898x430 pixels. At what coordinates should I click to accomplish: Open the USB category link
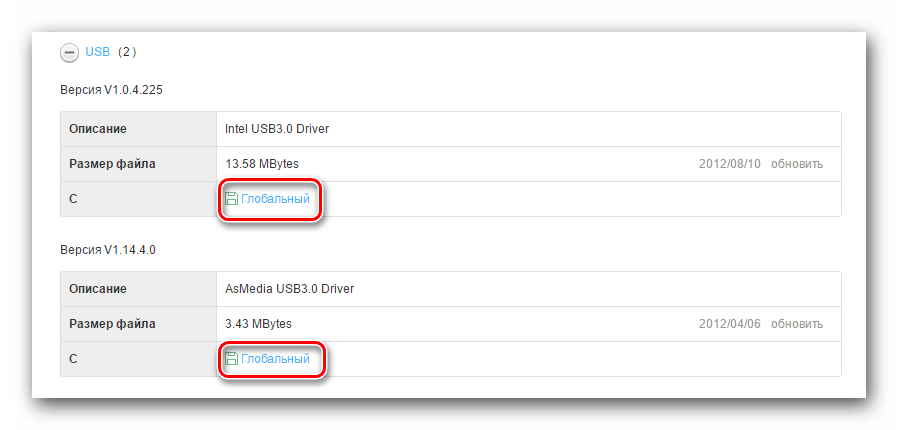coord(97,50)
